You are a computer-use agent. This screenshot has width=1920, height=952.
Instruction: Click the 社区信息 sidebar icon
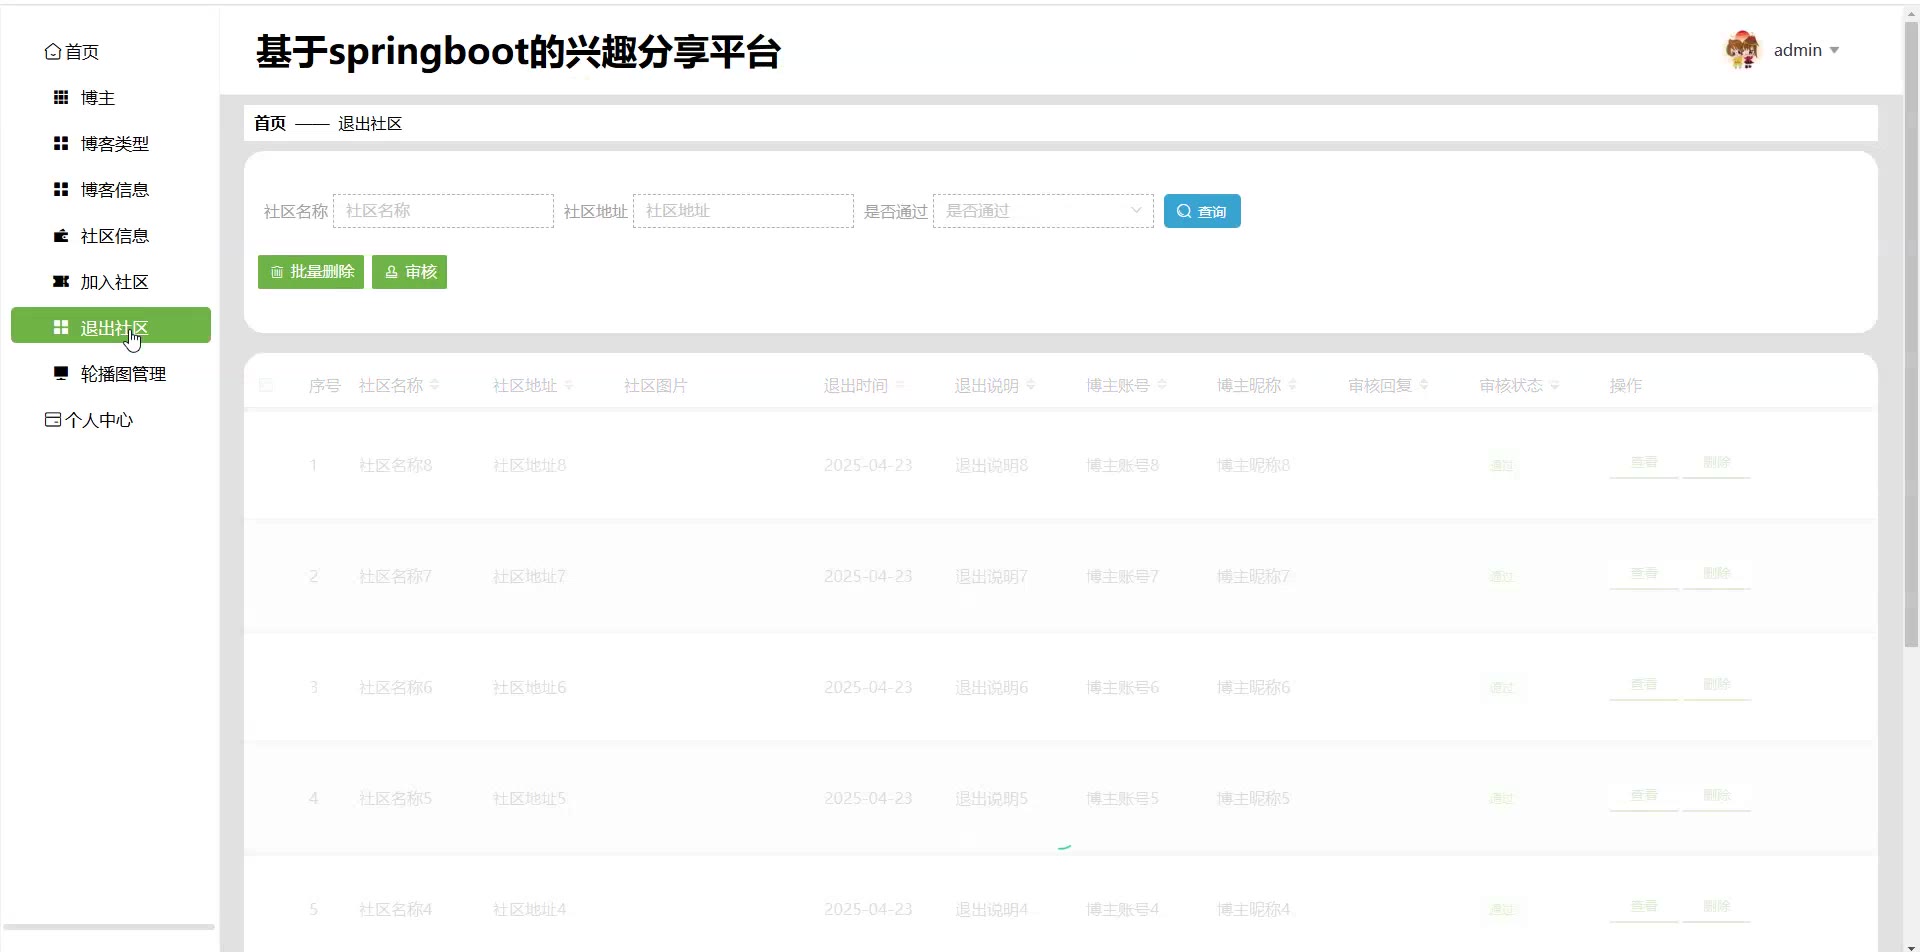tap(61, 236)
